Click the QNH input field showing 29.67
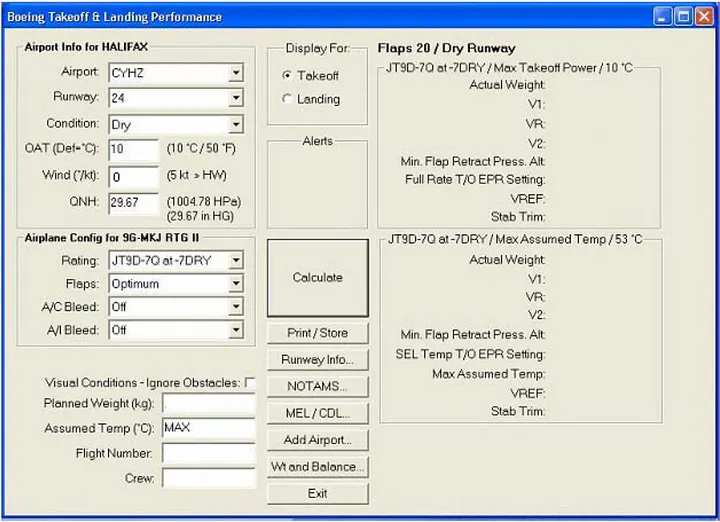720x522 pixels. point(134,203)
